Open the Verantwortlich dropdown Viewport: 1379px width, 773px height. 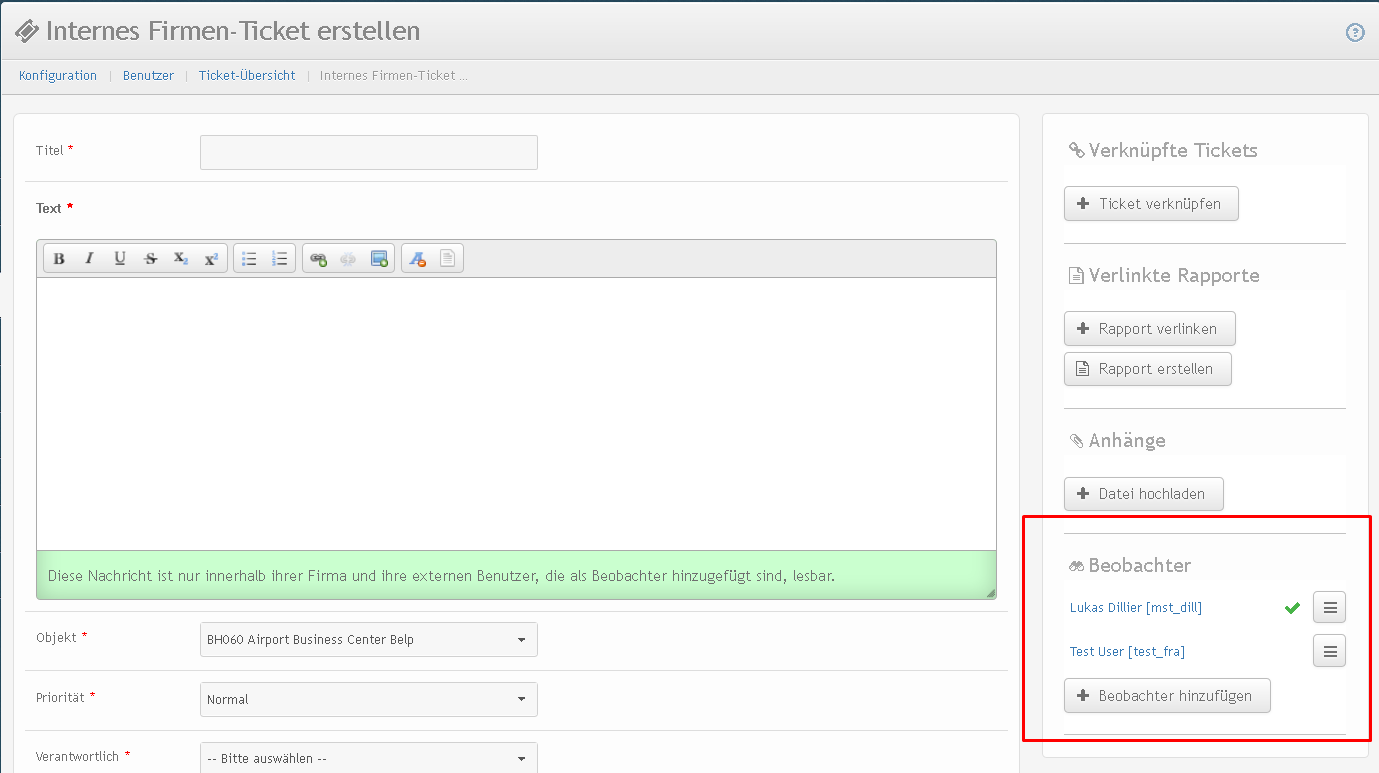point(369,758)
